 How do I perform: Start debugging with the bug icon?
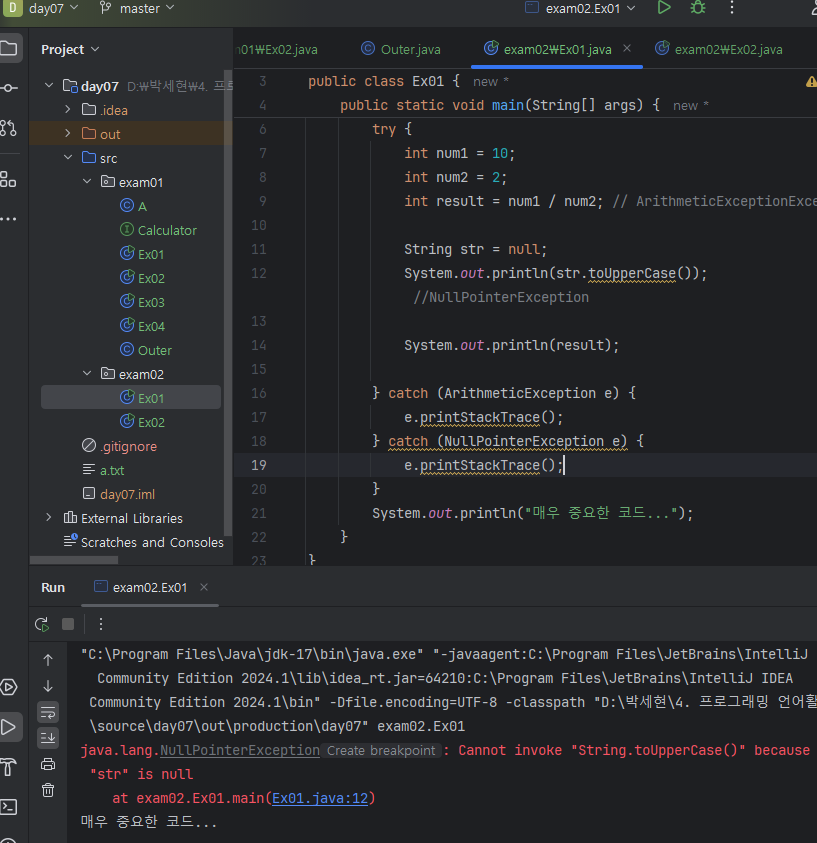698,8
